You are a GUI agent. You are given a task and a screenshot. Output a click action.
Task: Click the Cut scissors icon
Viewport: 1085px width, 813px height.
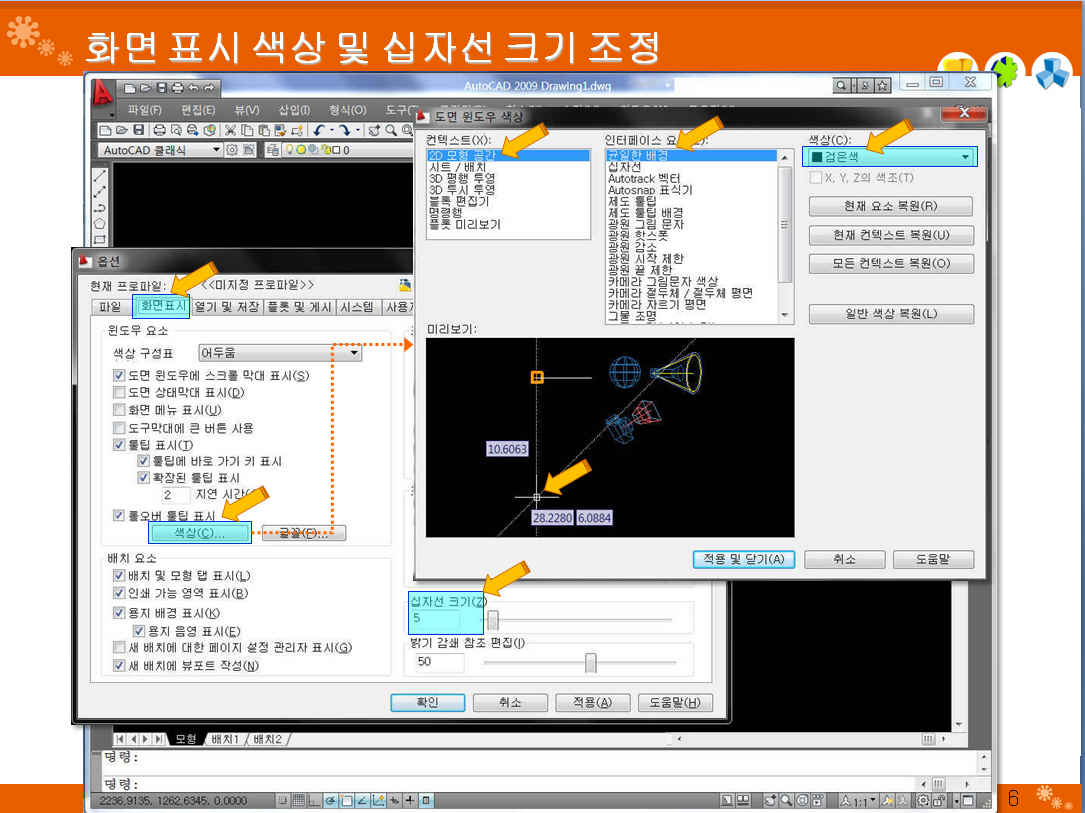tap(231, 130)
